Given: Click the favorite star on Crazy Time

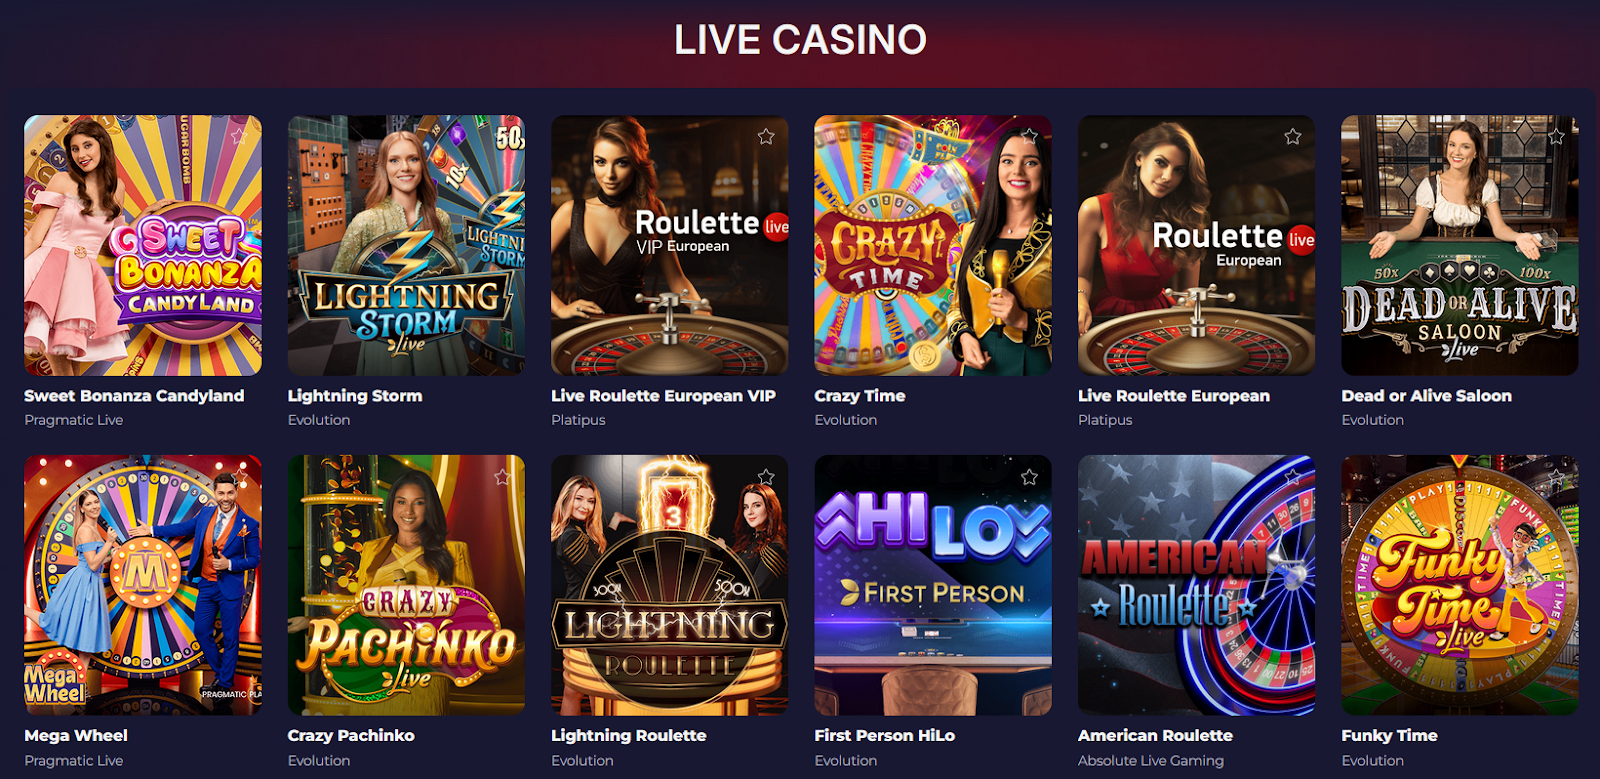Looking at the screenshot, I should [x=1029, y=137].
